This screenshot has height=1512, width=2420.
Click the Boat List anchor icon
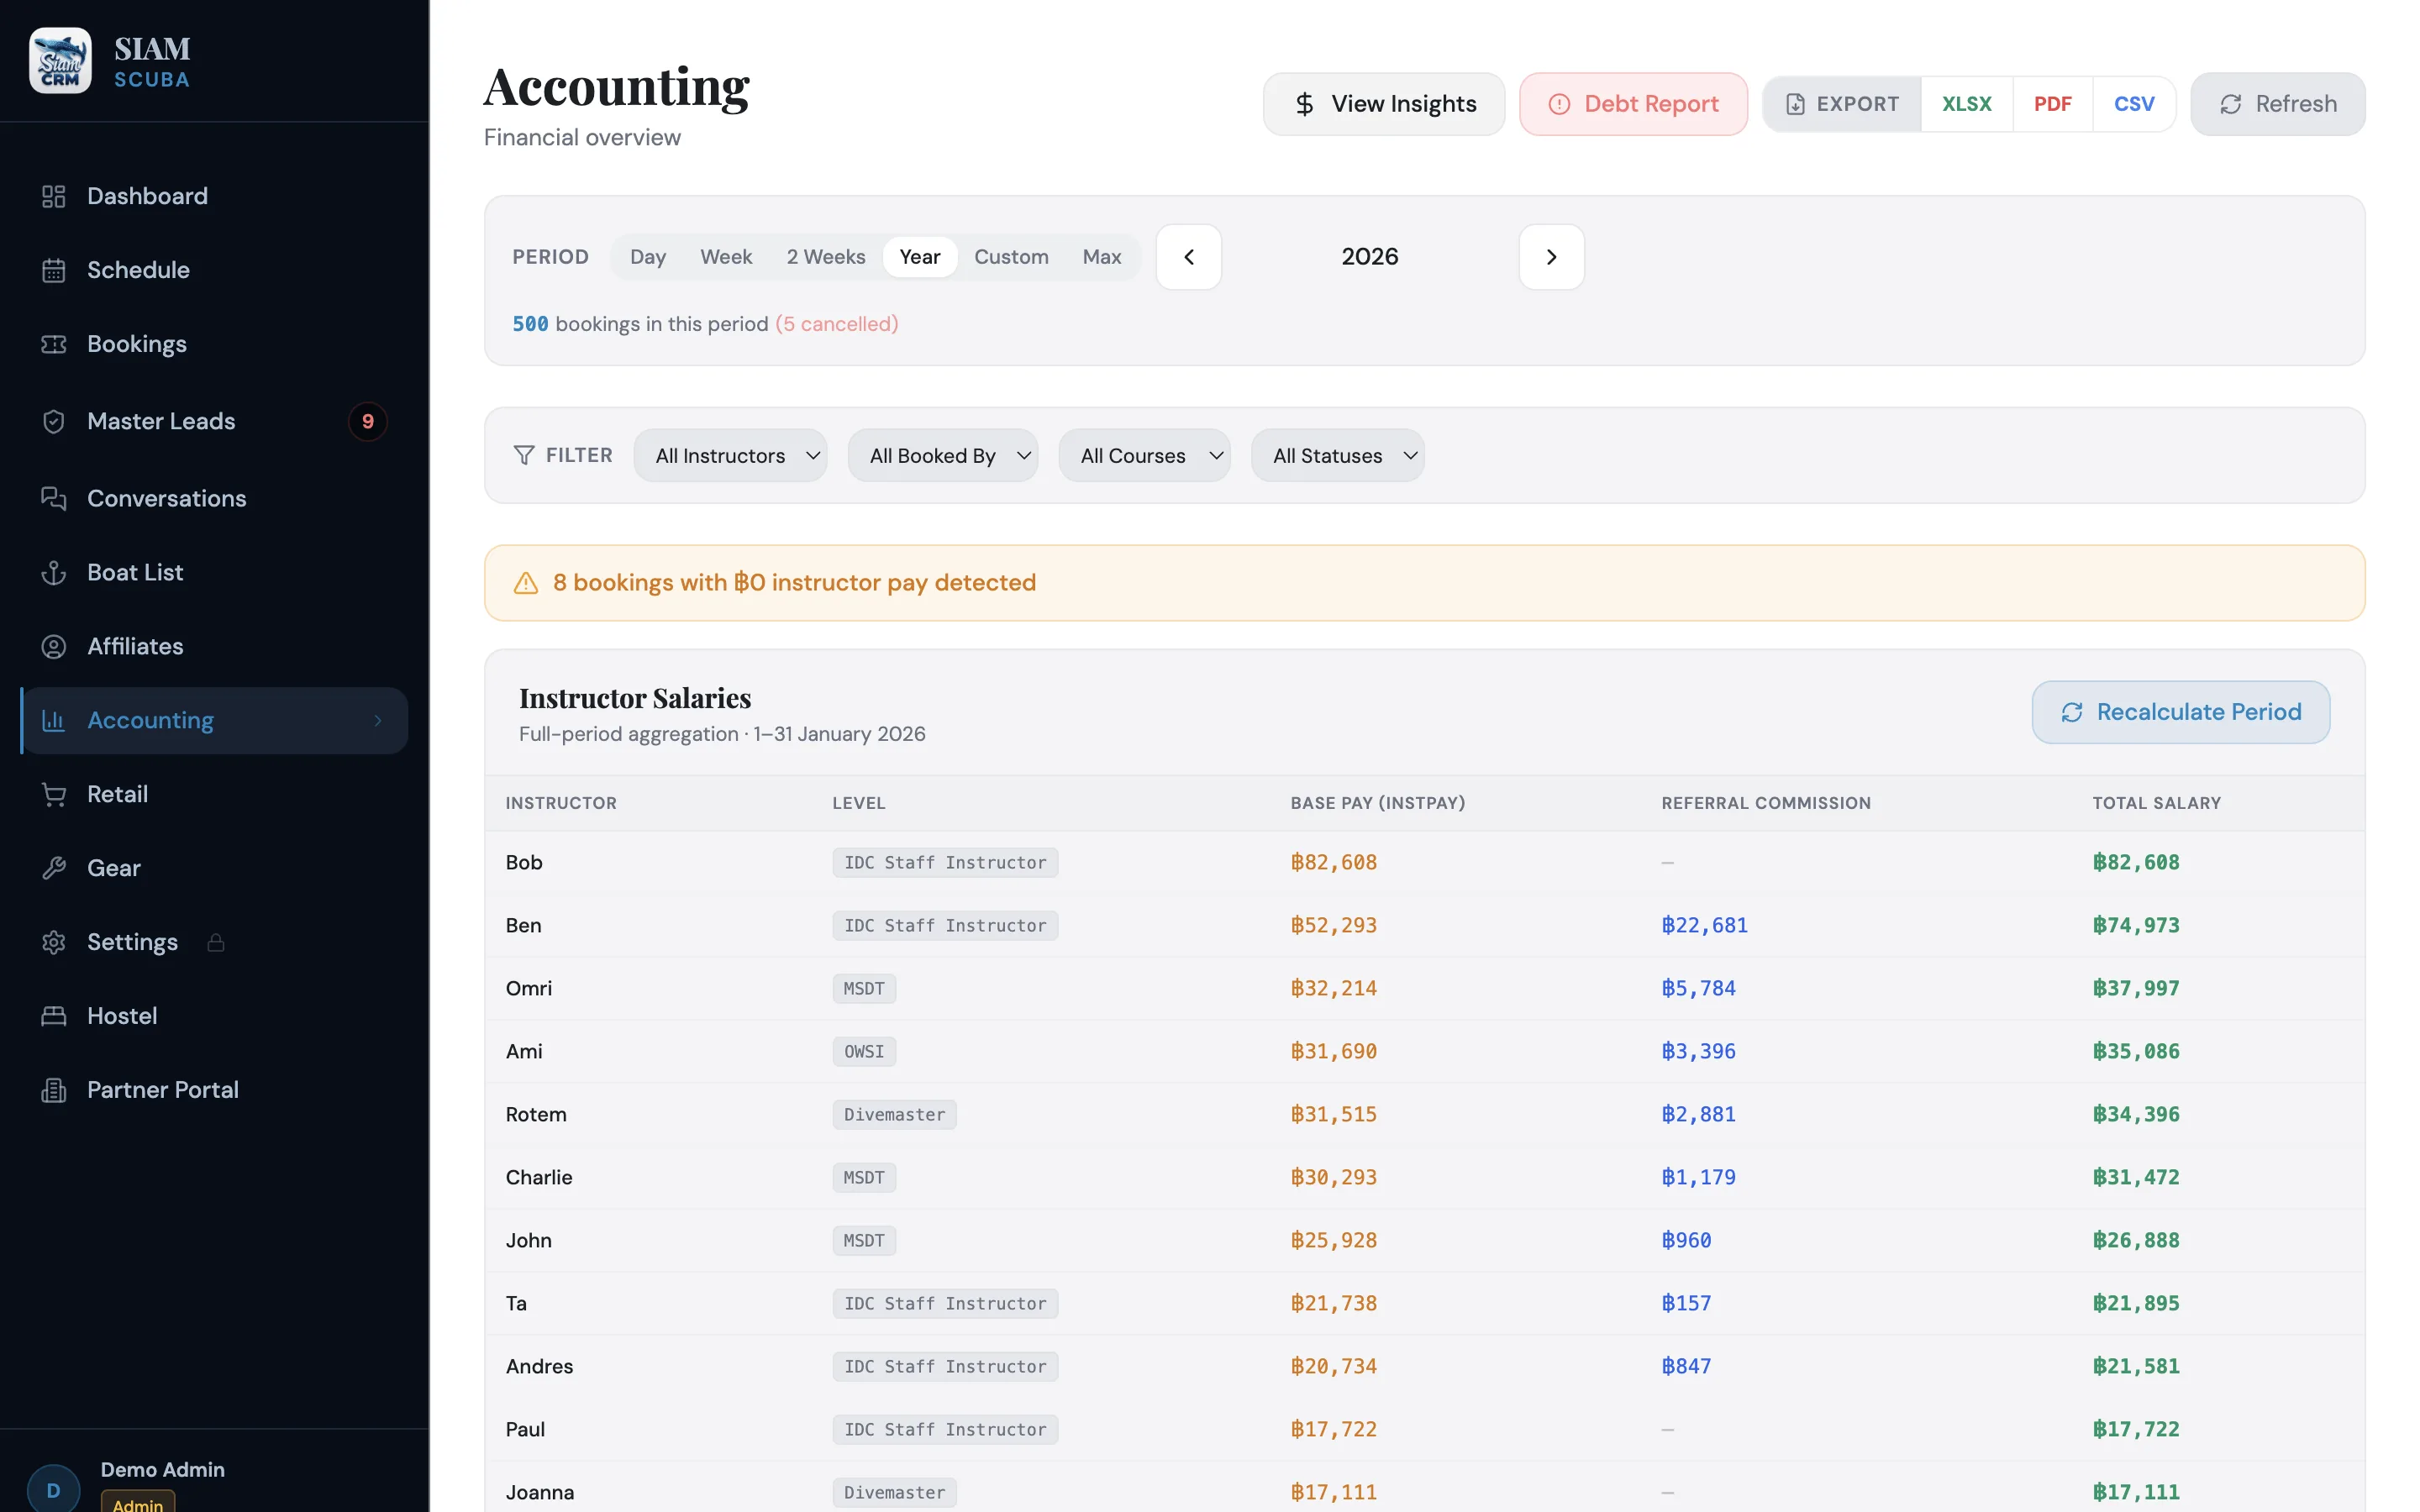(54, 572)
